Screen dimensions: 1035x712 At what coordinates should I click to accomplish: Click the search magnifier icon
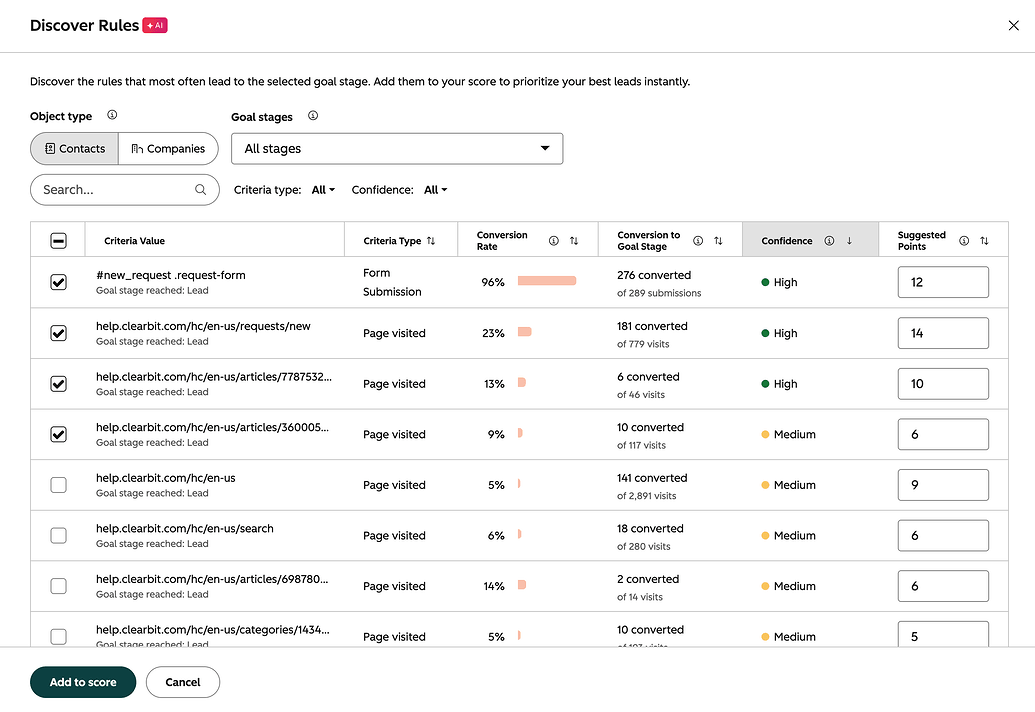click(x=201, y=189)
